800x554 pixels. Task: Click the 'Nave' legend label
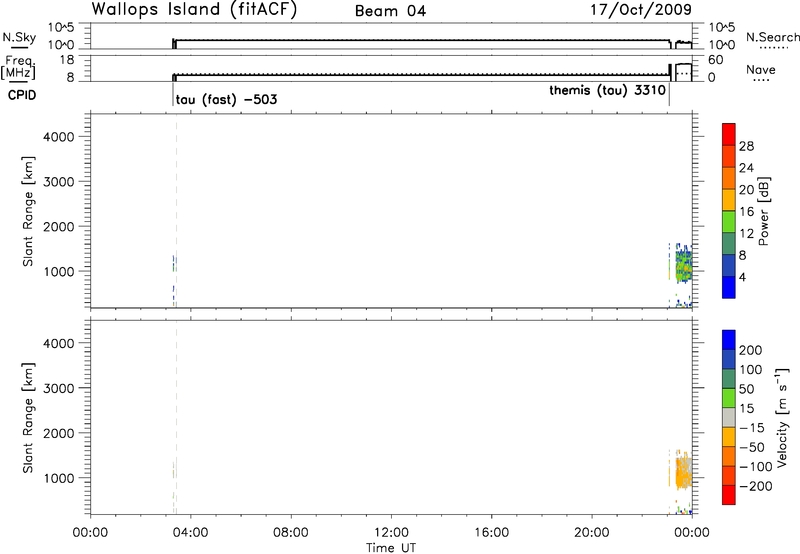pos(761,69)
